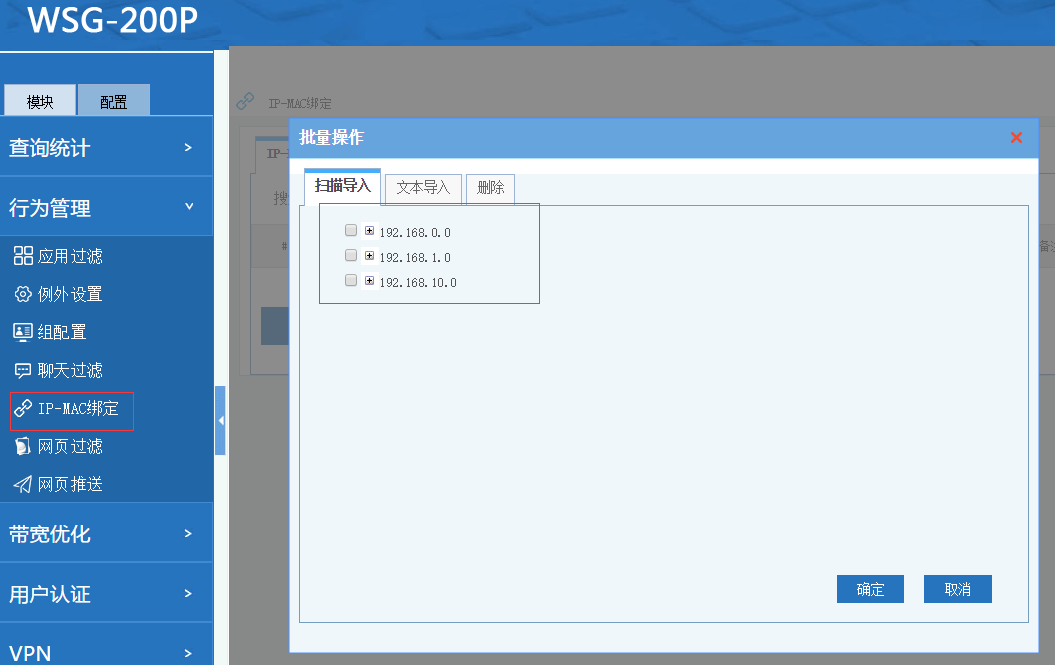Click the 网页推送 paper plane icon
The height and width of the screenshot is (665, 1055).
pos(23,484)
